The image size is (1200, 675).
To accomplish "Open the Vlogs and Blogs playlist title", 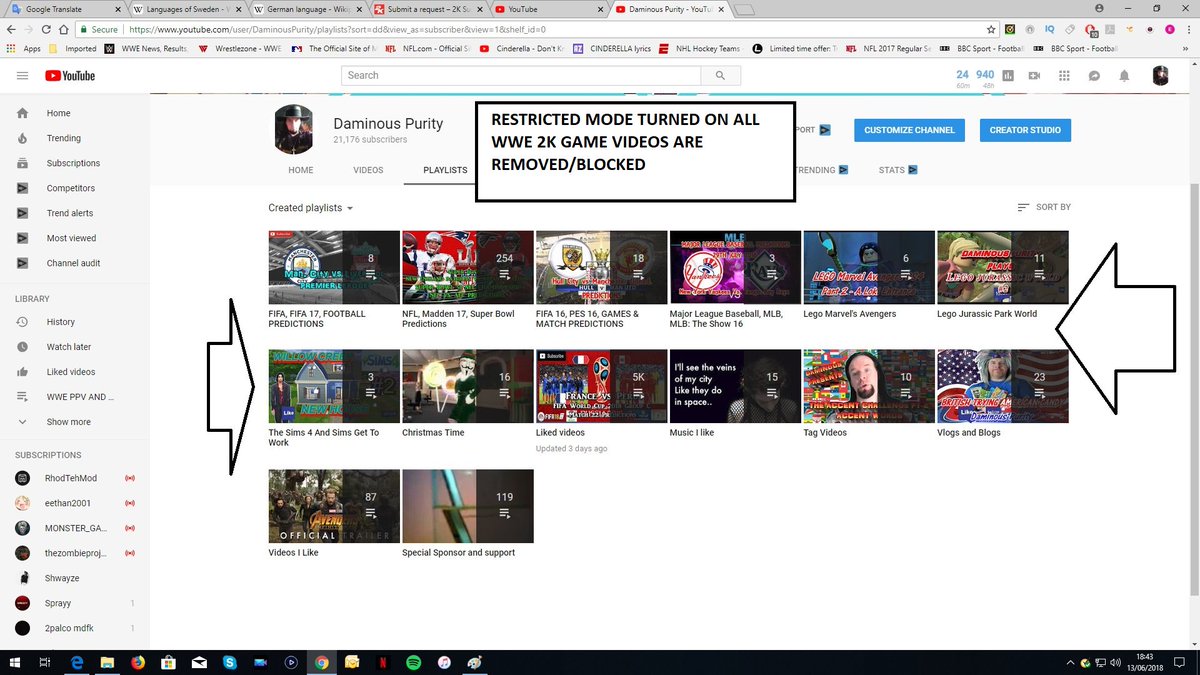I will [969, 433].
